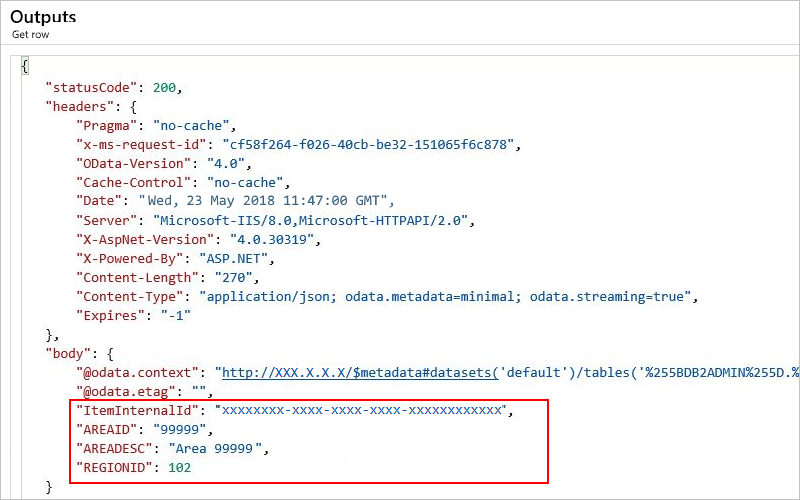Click the "X-Powered-By" key name
800x500 pixels.
[129, 259]
